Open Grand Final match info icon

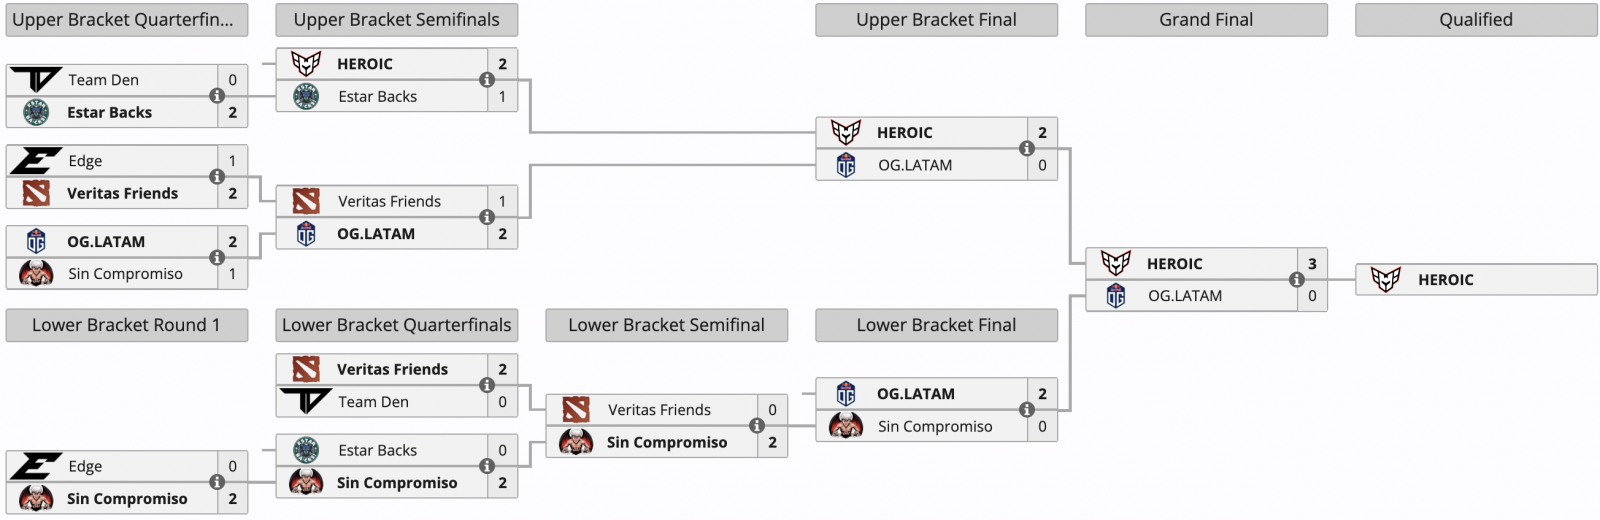[1297, 280]
